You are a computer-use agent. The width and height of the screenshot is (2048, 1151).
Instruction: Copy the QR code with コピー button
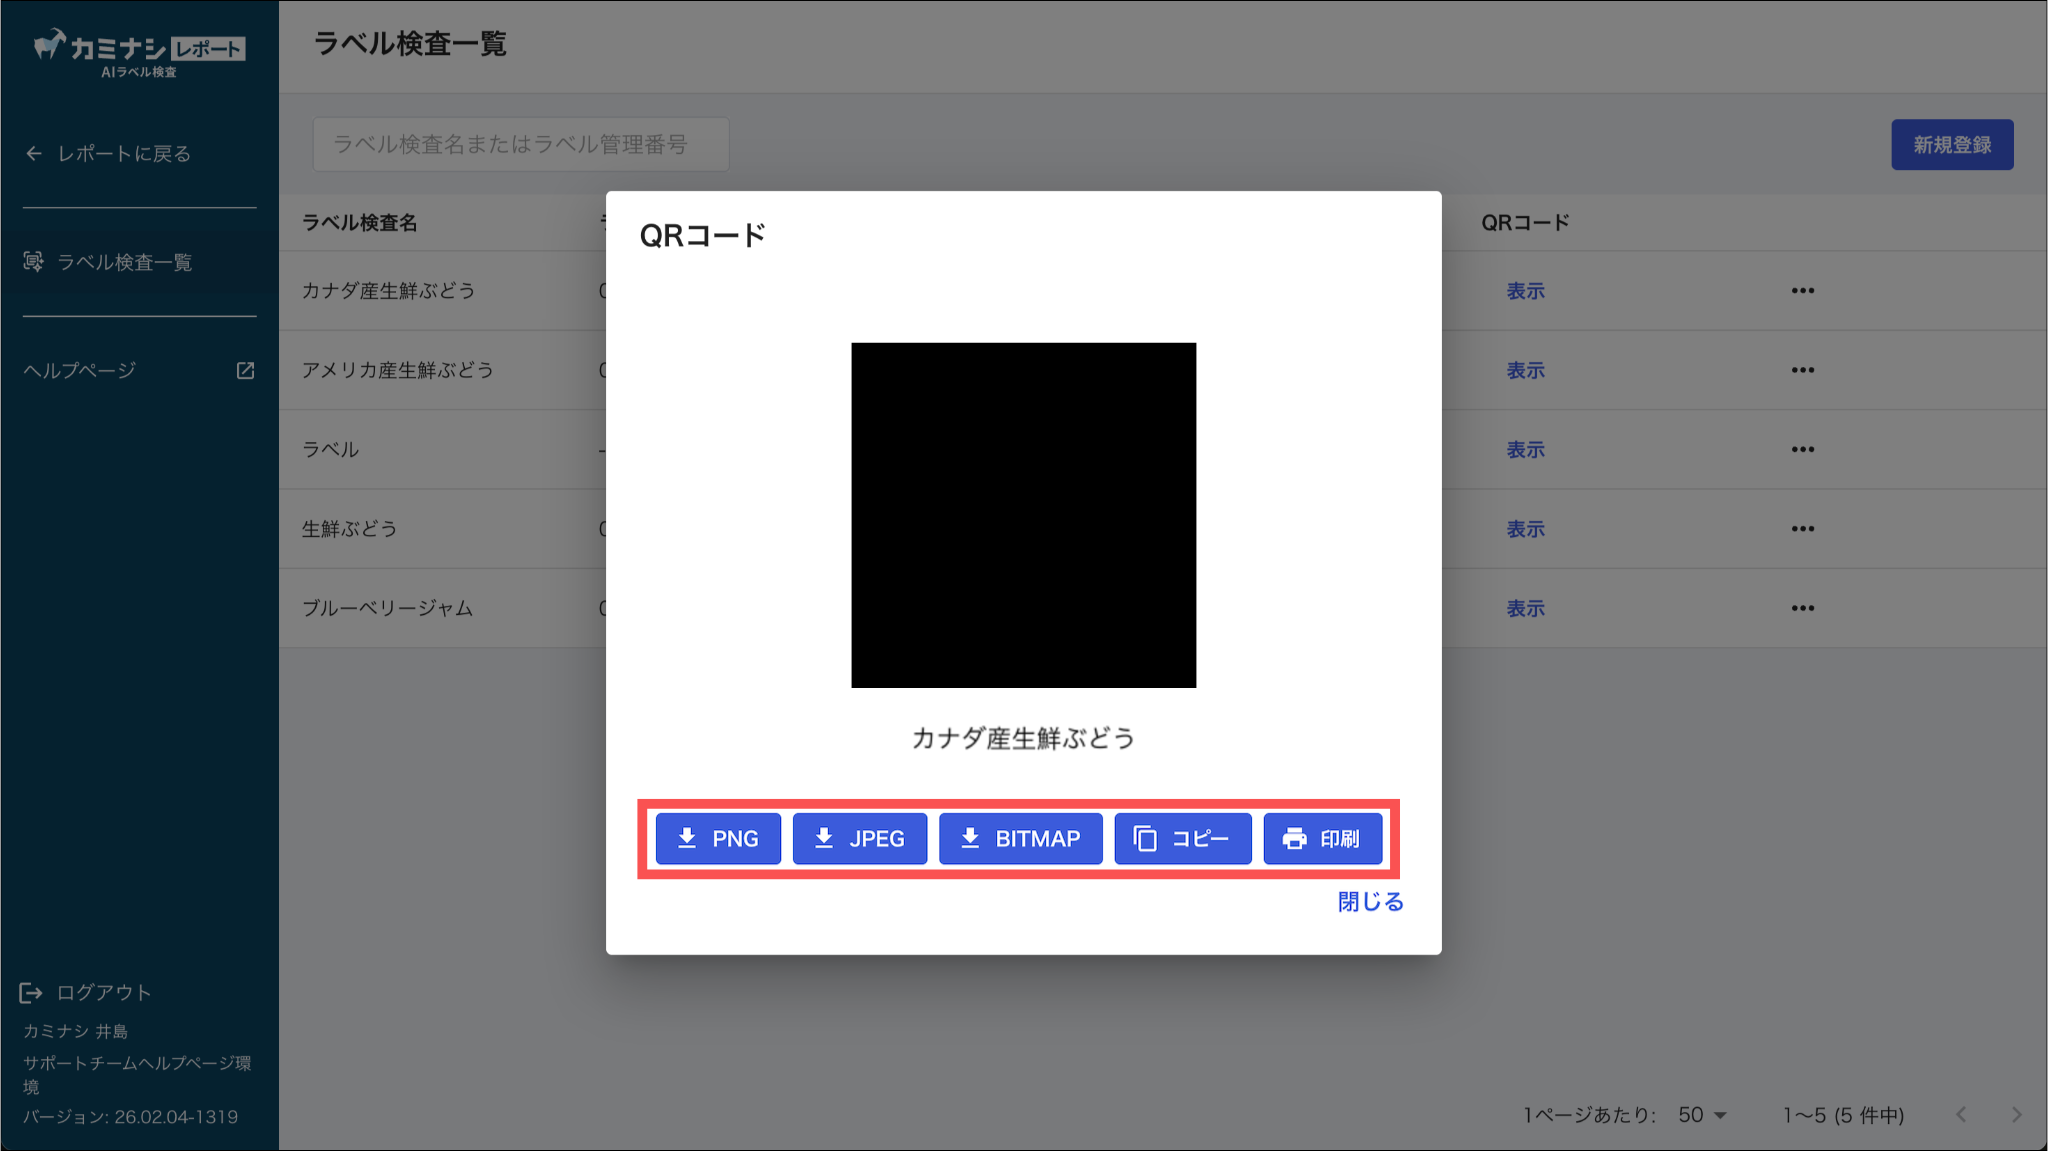[1182, 838]
